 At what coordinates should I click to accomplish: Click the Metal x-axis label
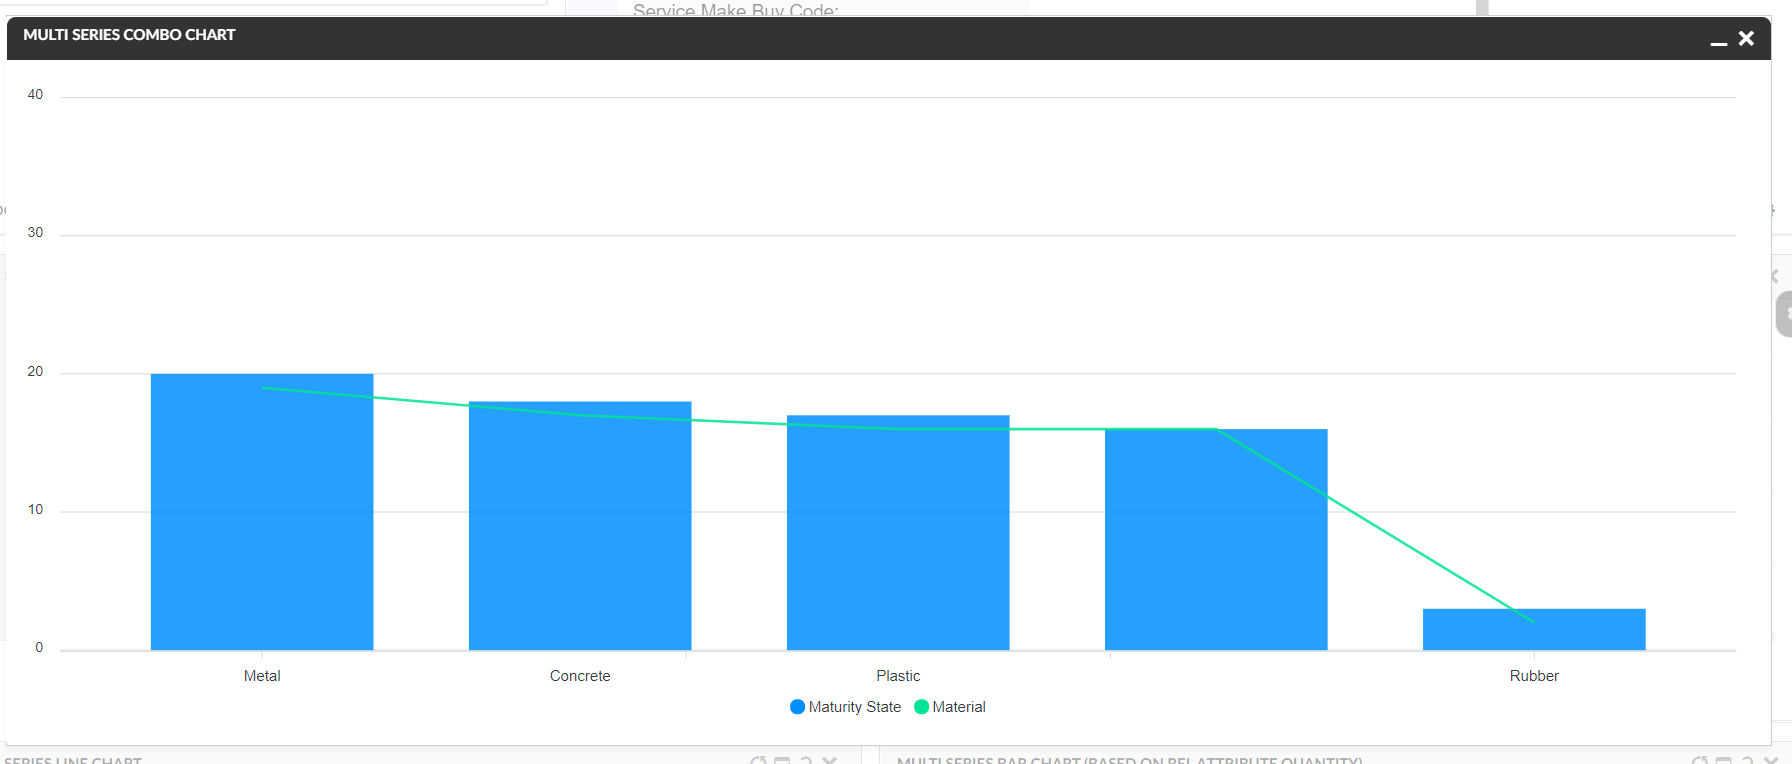tap(262, 676)
